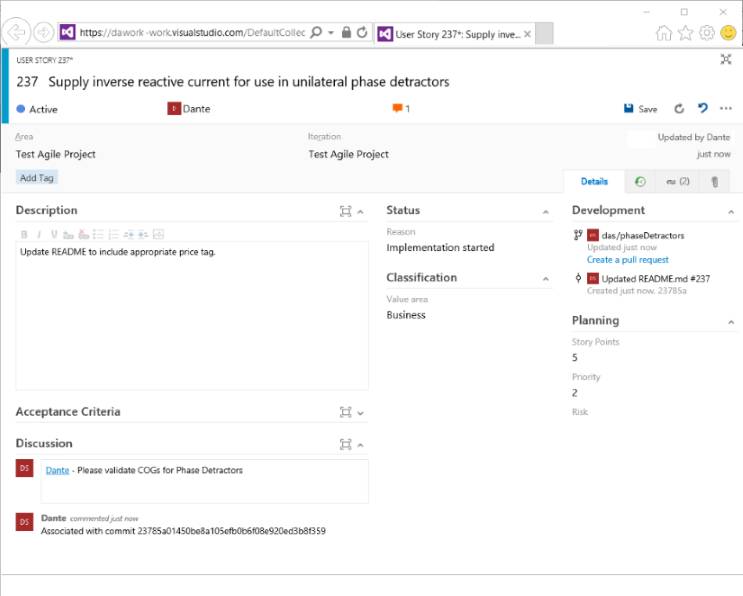
Task: Click the Risk field label
Action: 580,412
